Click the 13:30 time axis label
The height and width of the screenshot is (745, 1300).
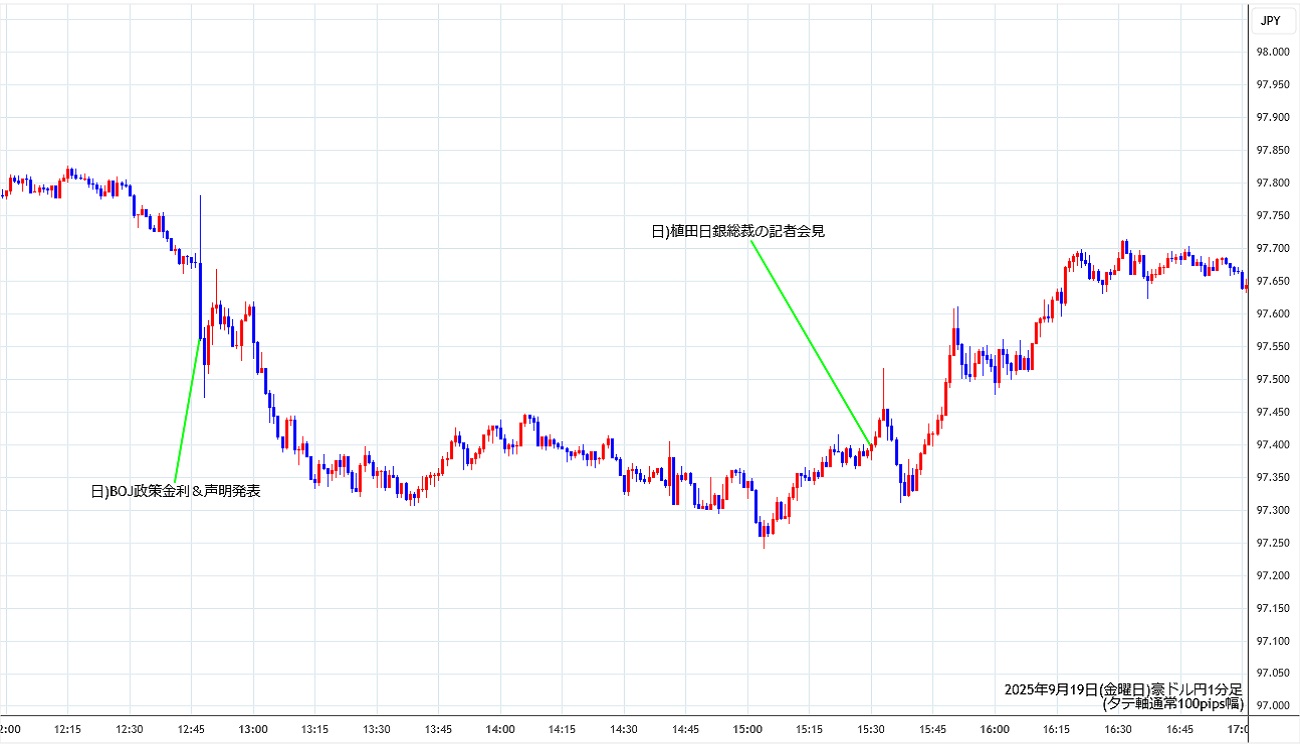[377, 729]
